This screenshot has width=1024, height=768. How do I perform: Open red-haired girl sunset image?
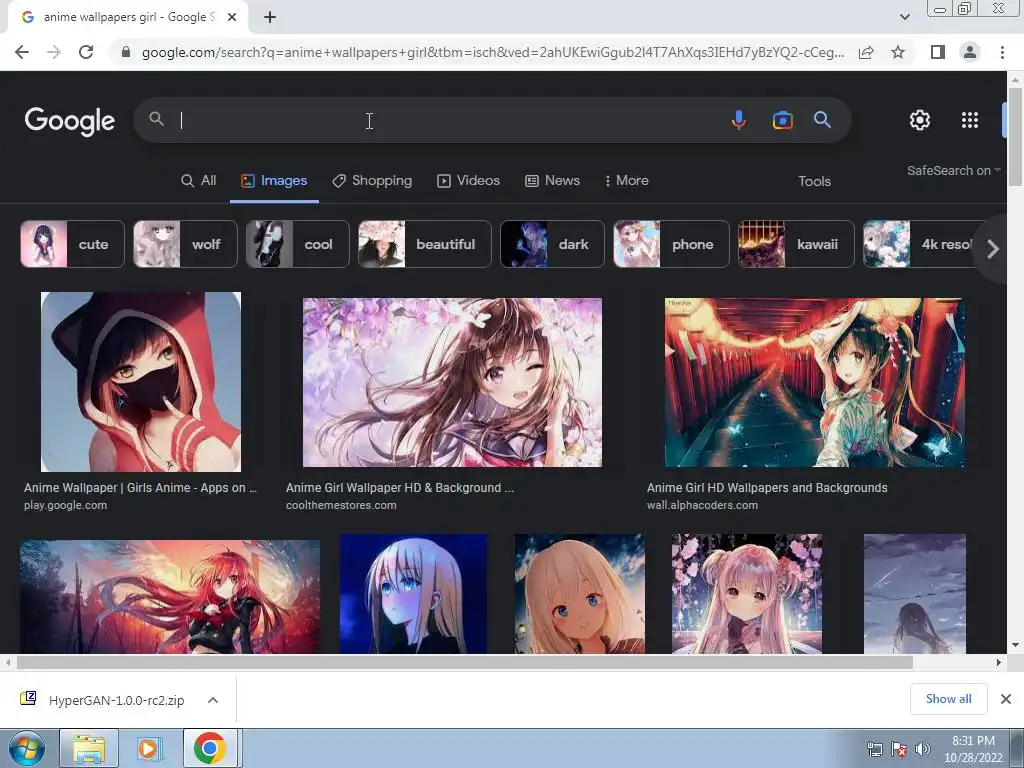point(170,596)
